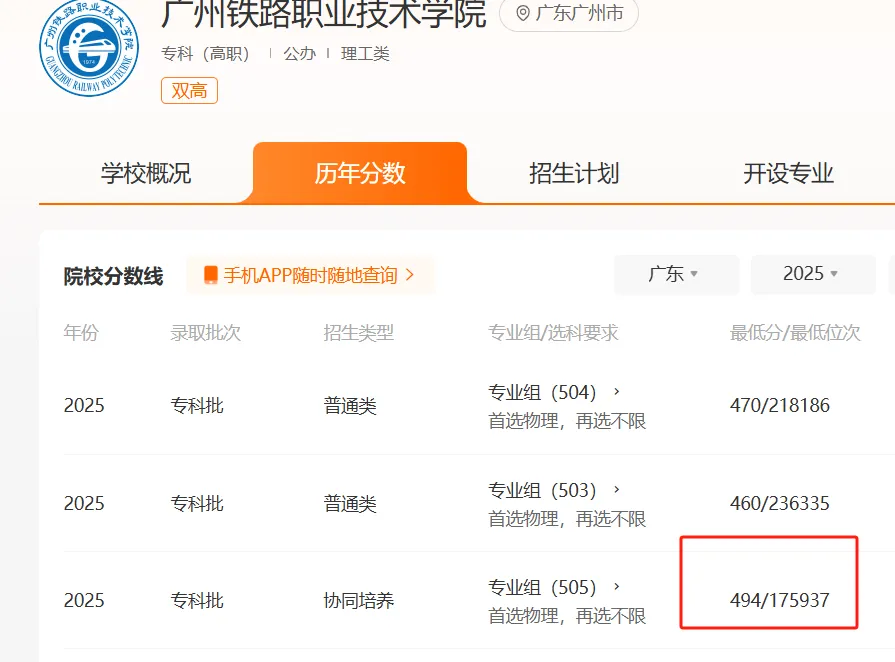Click 专科批 in the 470/218186 row
The height and width of the screenshot is (662, 895).
(x=197, y=406)
